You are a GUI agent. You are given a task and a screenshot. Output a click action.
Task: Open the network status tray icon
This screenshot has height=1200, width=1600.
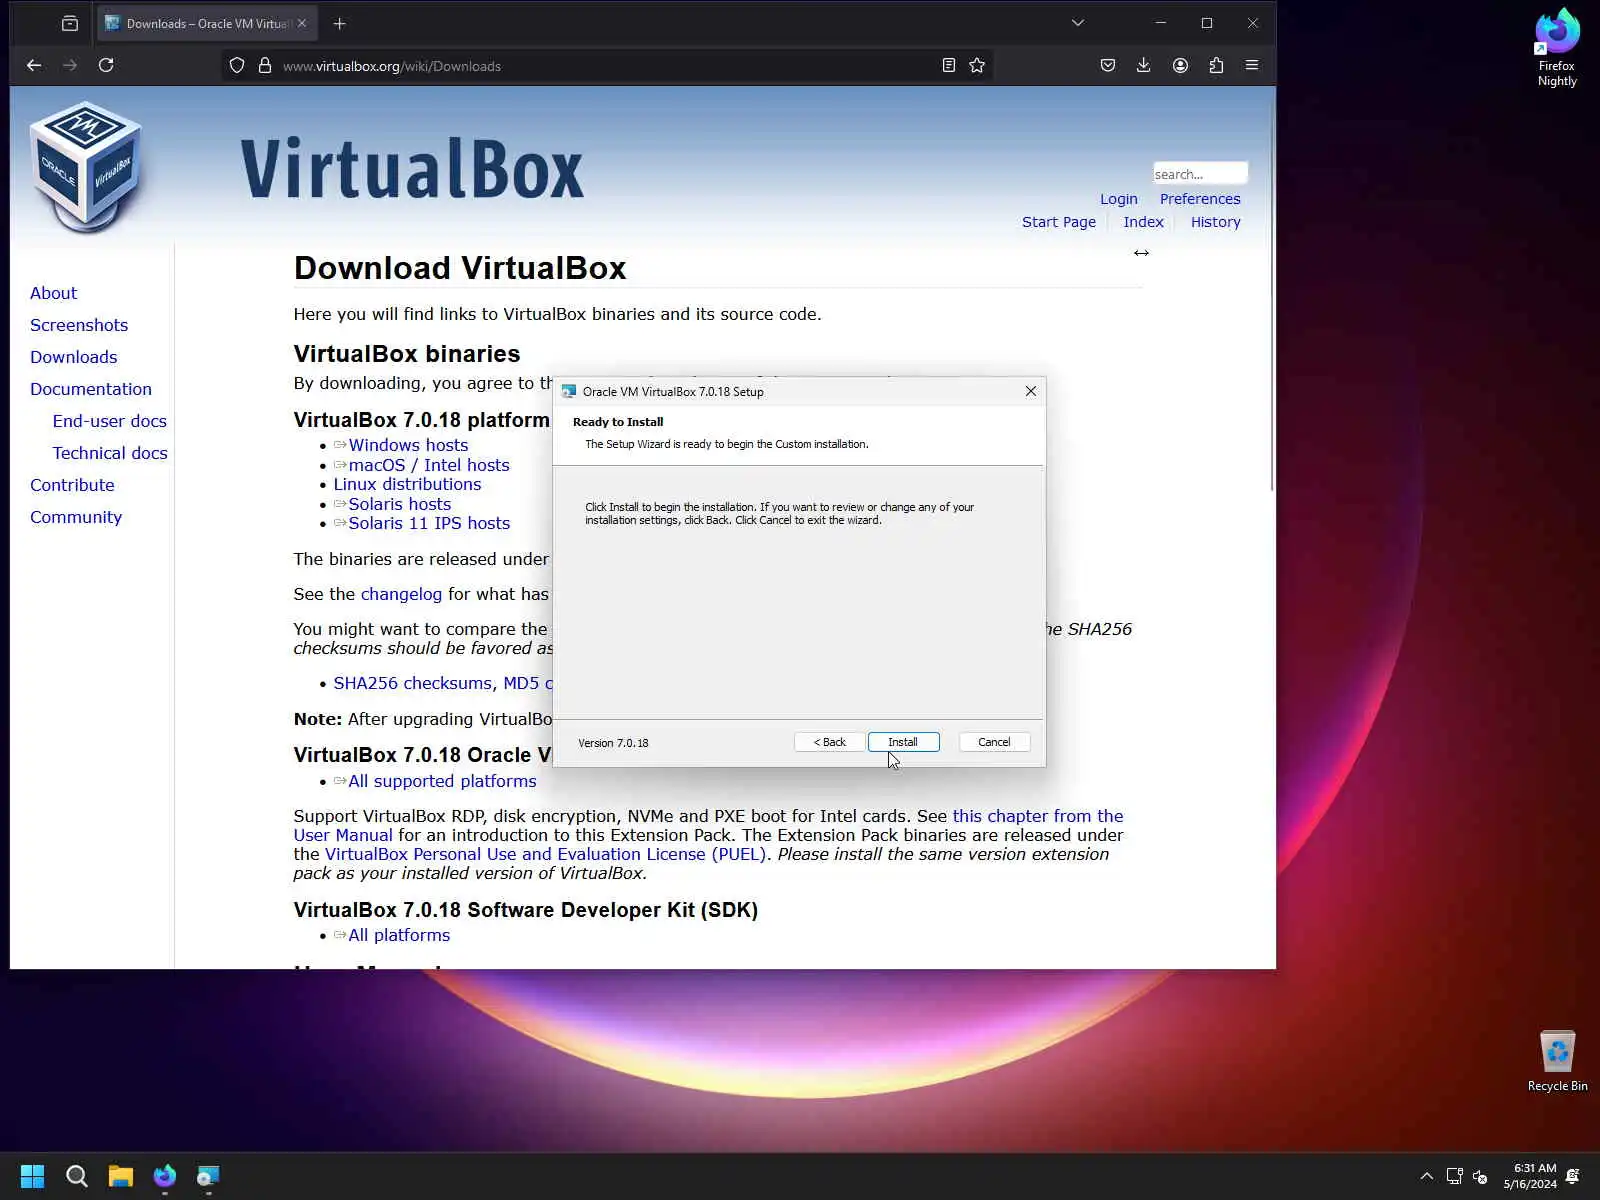click(x=1455, y=1176)
